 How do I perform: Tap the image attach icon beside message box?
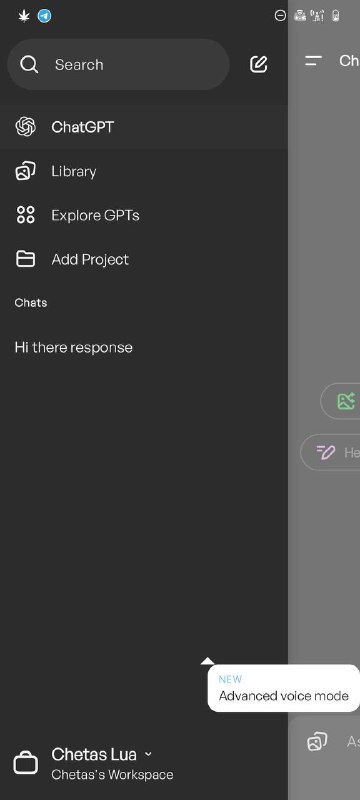(317, 741)
